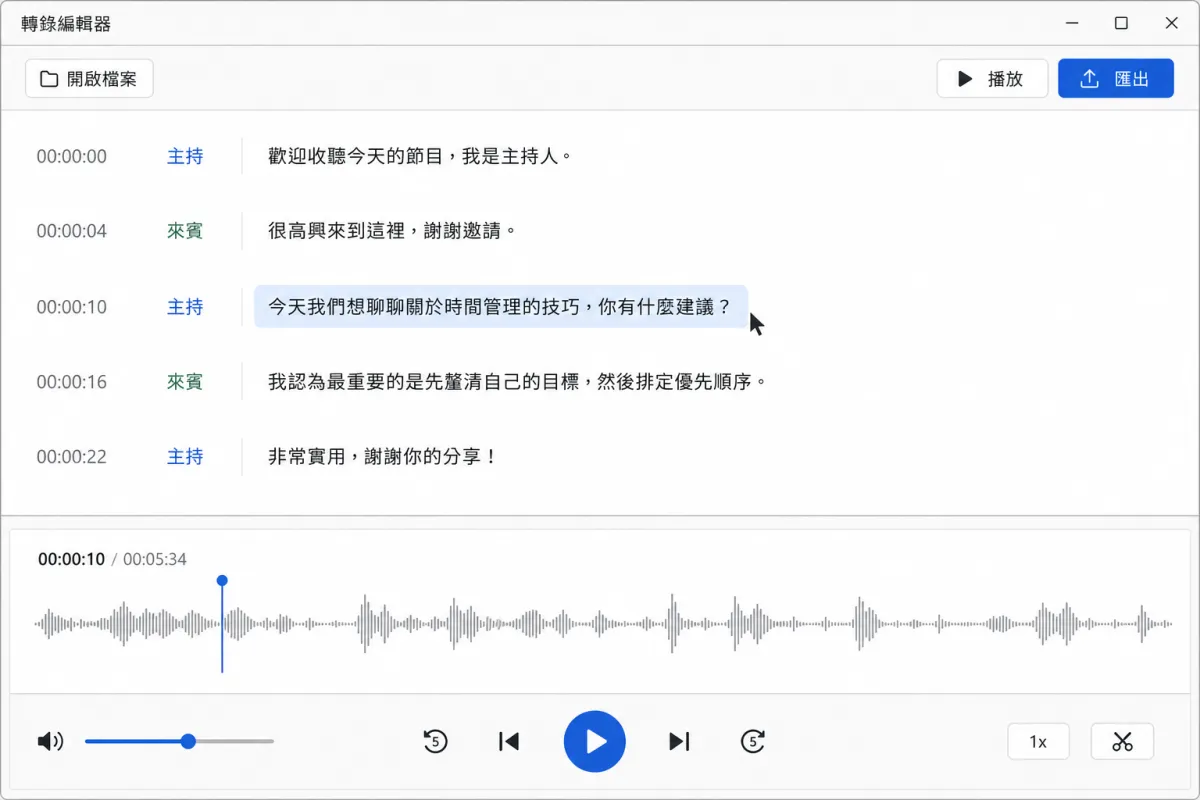
Task: Select the waveform playhead marker
Action: pos(222,580)
